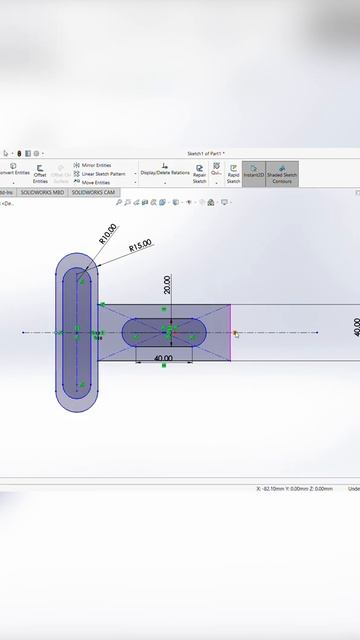The height and width of the screenshot is (640, 360).
Task: Click the Dynamic Annotation Views icon
Action: coord(153,202)
